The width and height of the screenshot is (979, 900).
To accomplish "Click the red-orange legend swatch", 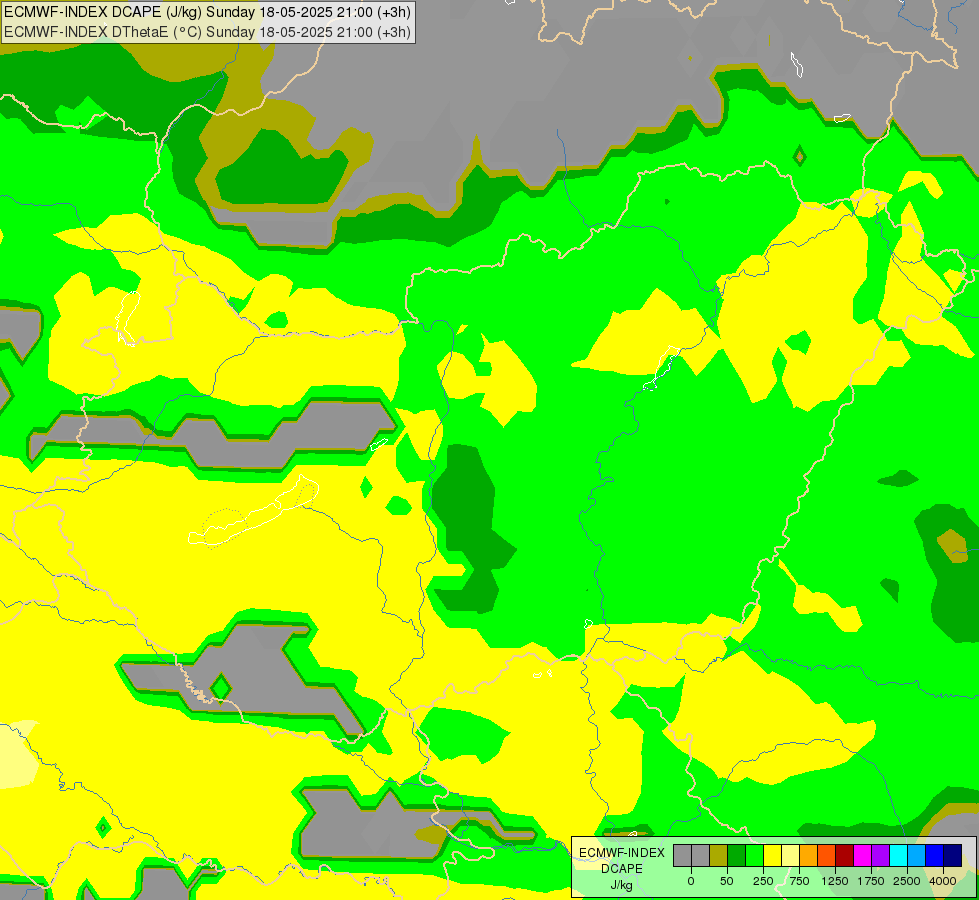I will click(826, 855).
